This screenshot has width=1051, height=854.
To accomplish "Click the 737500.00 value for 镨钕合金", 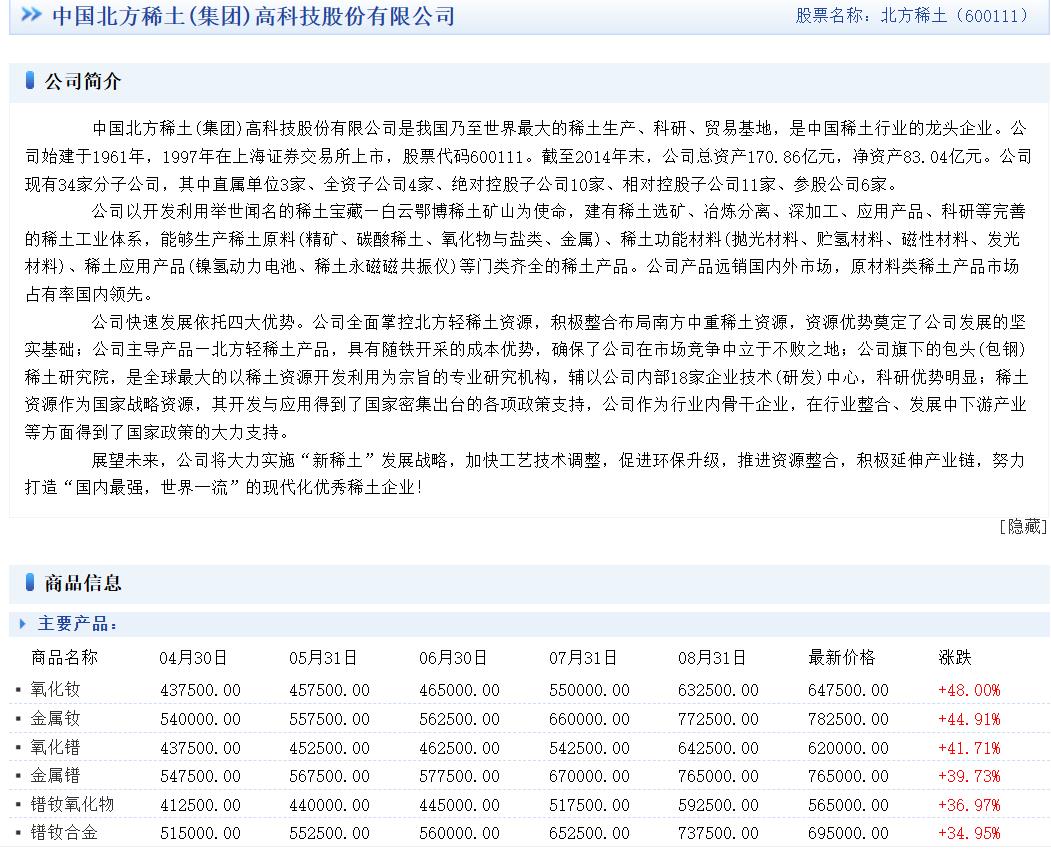I will tap(719, 833).
